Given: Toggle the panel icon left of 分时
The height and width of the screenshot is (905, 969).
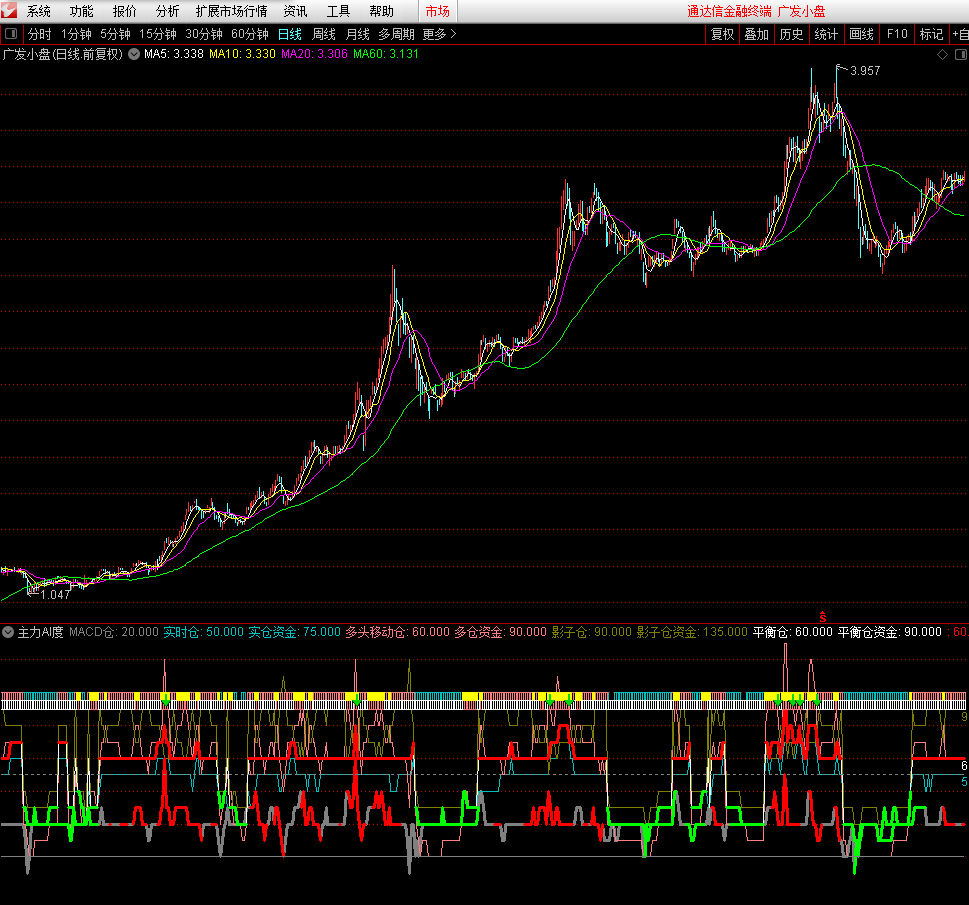Looking at the screenshot, I should [11, 34].
